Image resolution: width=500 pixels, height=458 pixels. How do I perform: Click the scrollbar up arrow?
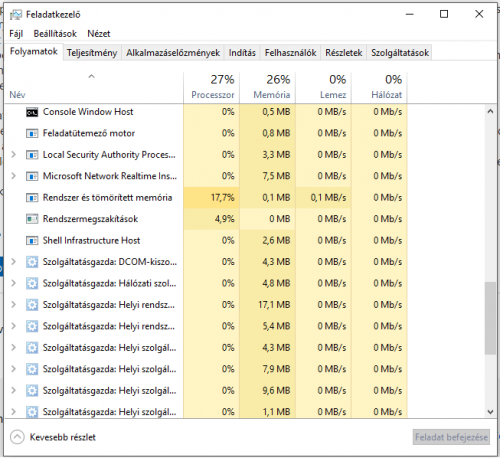pyautogui.click(x=490, y=111)
